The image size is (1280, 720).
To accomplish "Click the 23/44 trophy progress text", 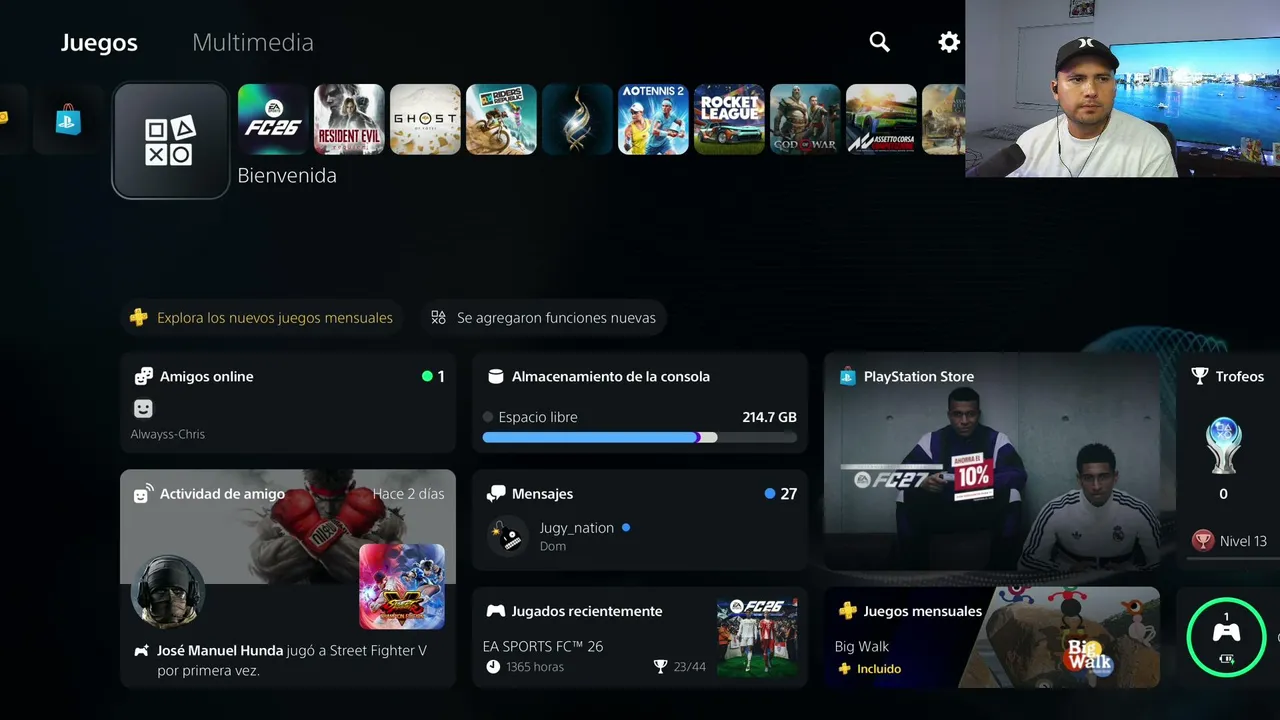I will pyautogui.click(x=690, y=667).
